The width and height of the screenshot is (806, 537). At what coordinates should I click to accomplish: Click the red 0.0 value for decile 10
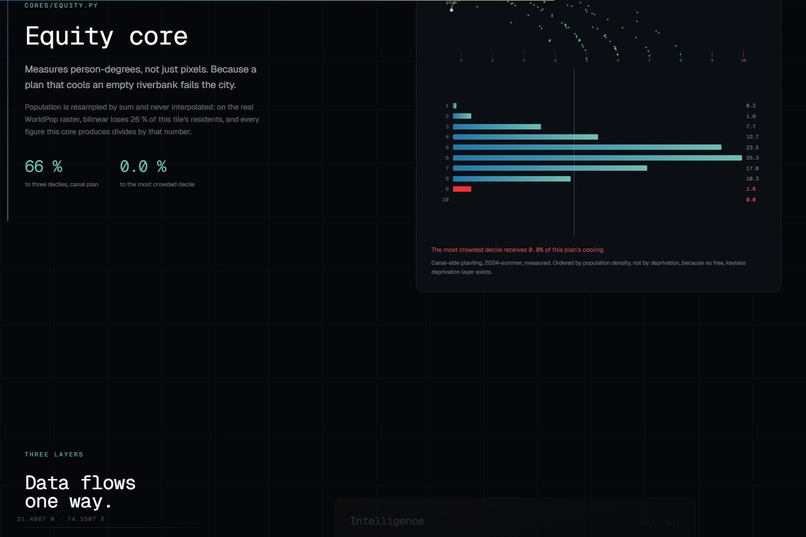[x=751, y=199]
